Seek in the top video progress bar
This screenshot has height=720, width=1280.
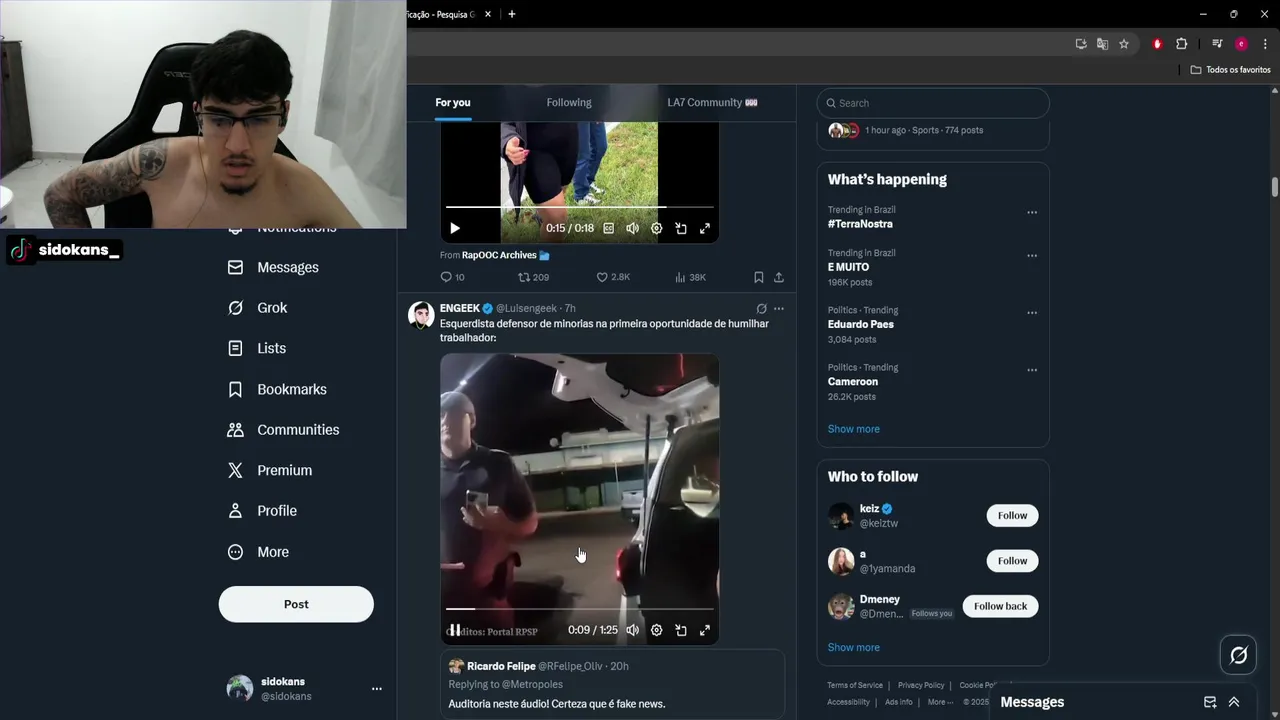pyautogui.click(x=580, y=207)
